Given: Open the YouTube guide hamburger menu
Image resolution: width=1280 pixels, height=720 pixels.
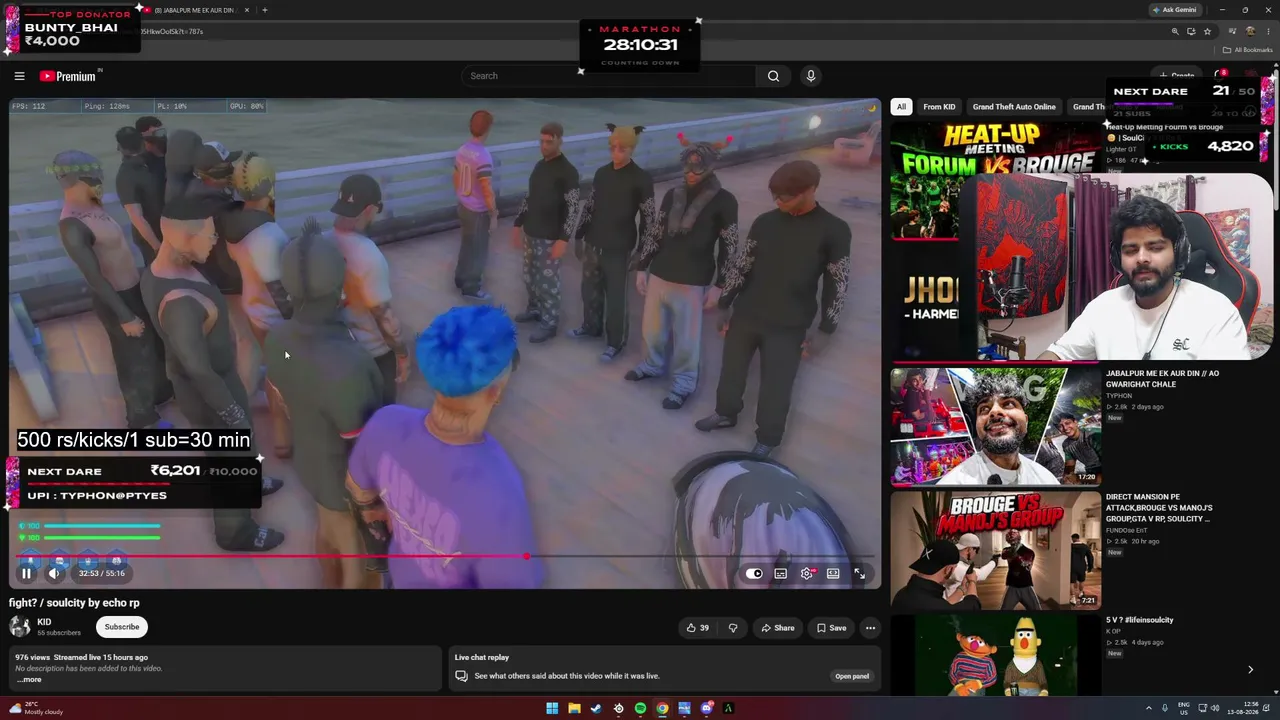Looking at the screenshot, I should point(19,76).
